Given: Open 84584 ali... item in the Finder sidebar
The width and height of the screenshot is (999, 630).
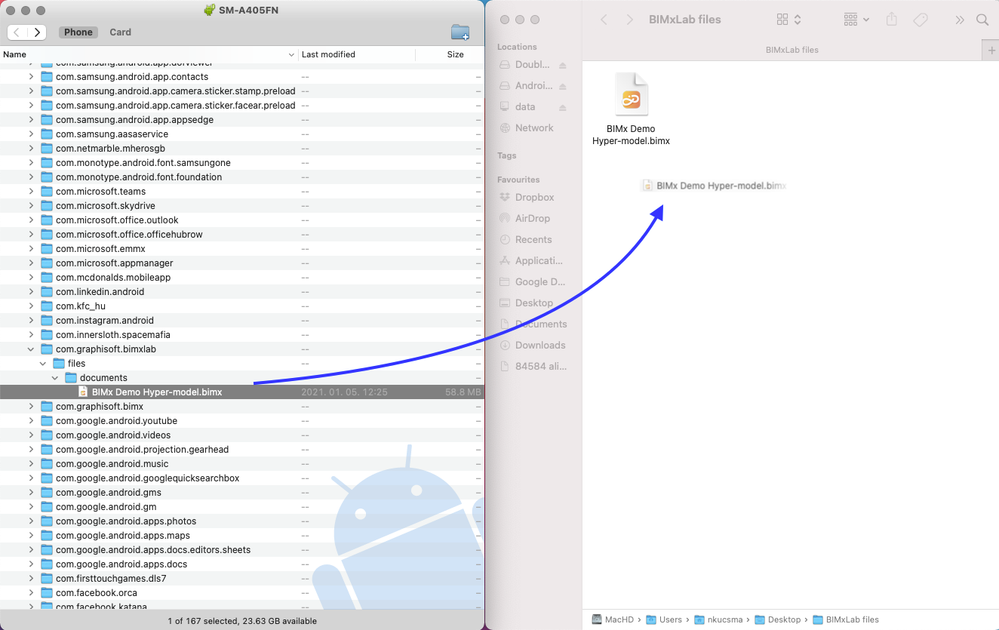Looking at the screenshot, I should tap(534, 366).
